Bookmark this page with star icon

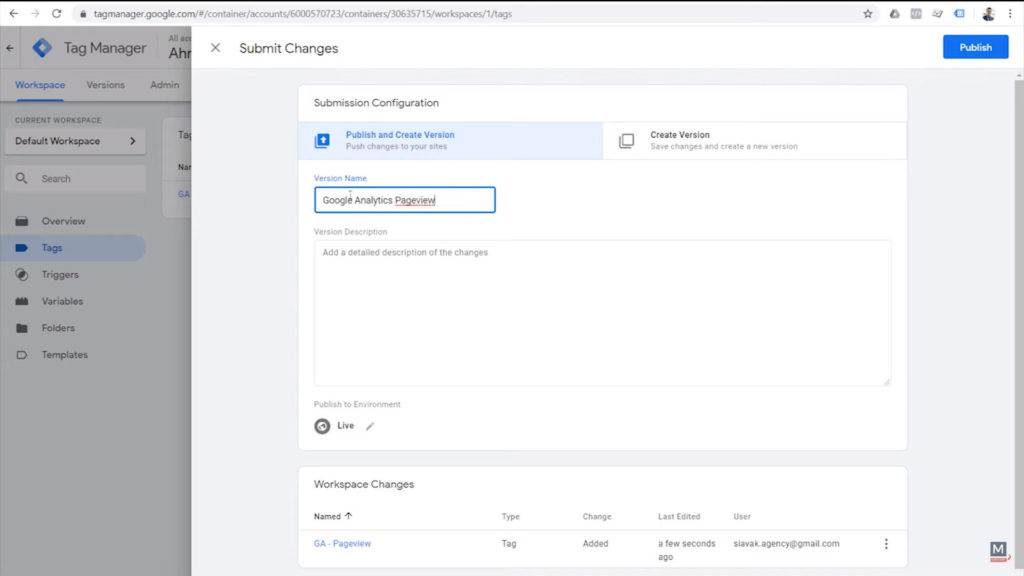pyautogui.click(x=867, y=14)
